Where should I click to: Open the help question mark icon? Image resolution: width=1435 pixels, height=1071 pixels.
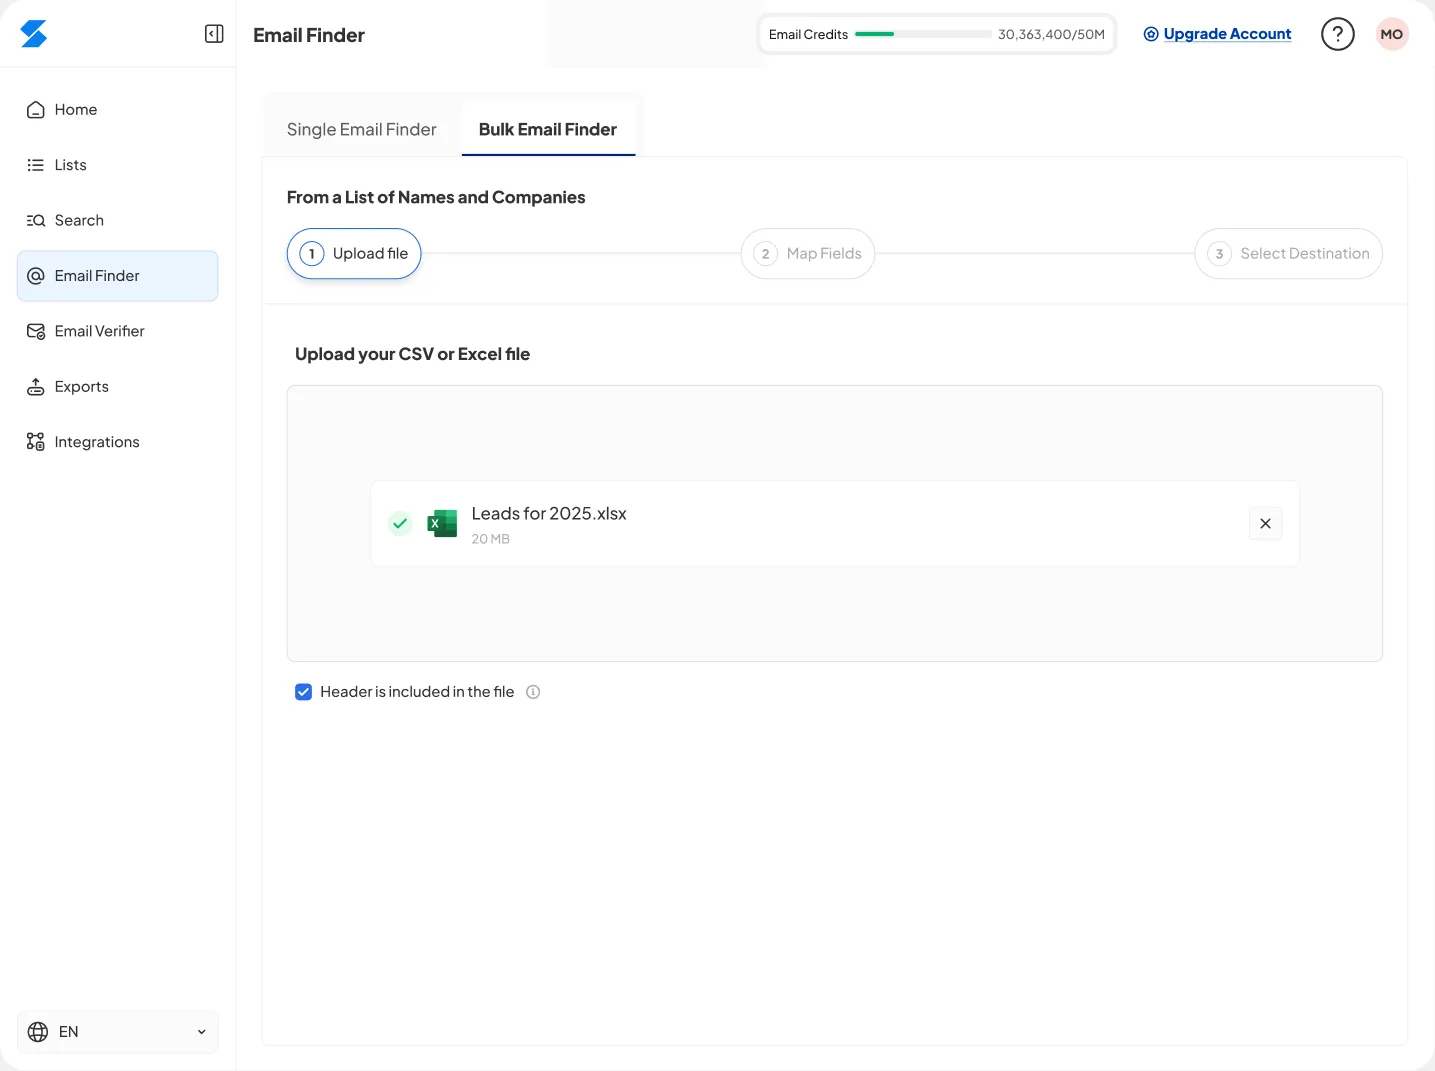[x=1337, y=34]
